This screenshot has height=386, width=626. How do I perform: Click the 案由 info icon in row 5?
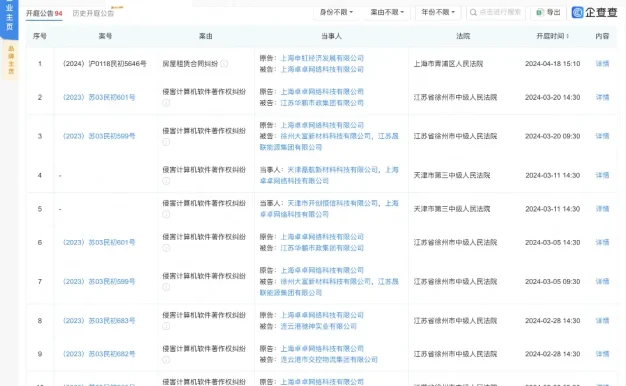(x=166, y=215)
